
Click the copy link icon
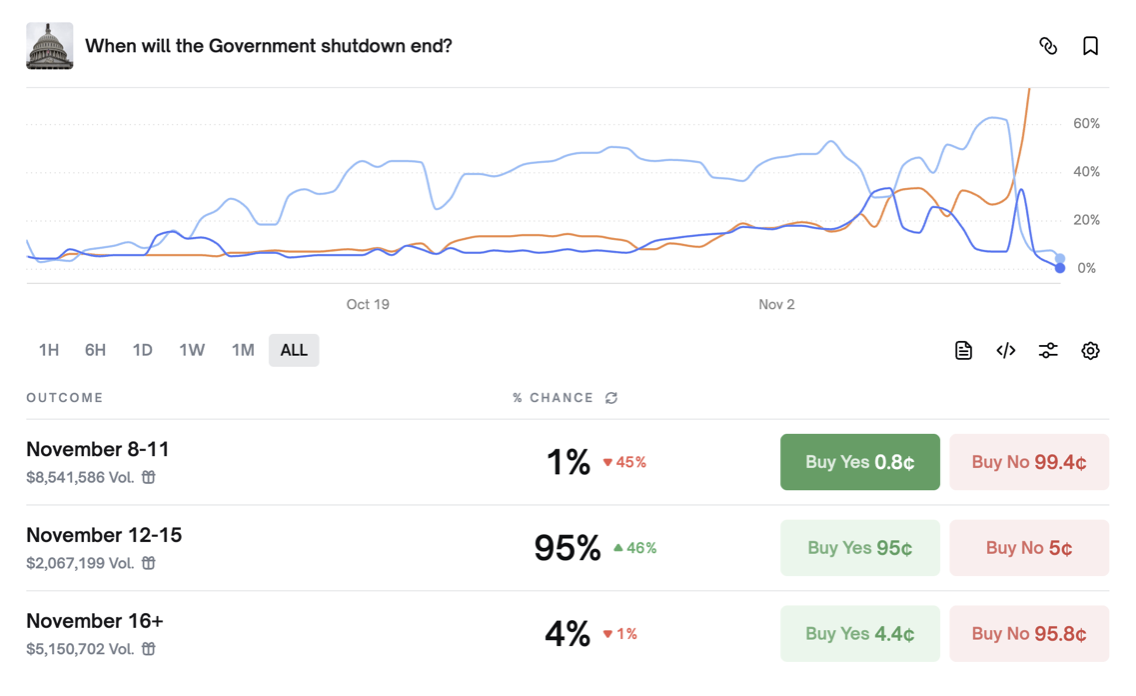(1048, 46)
